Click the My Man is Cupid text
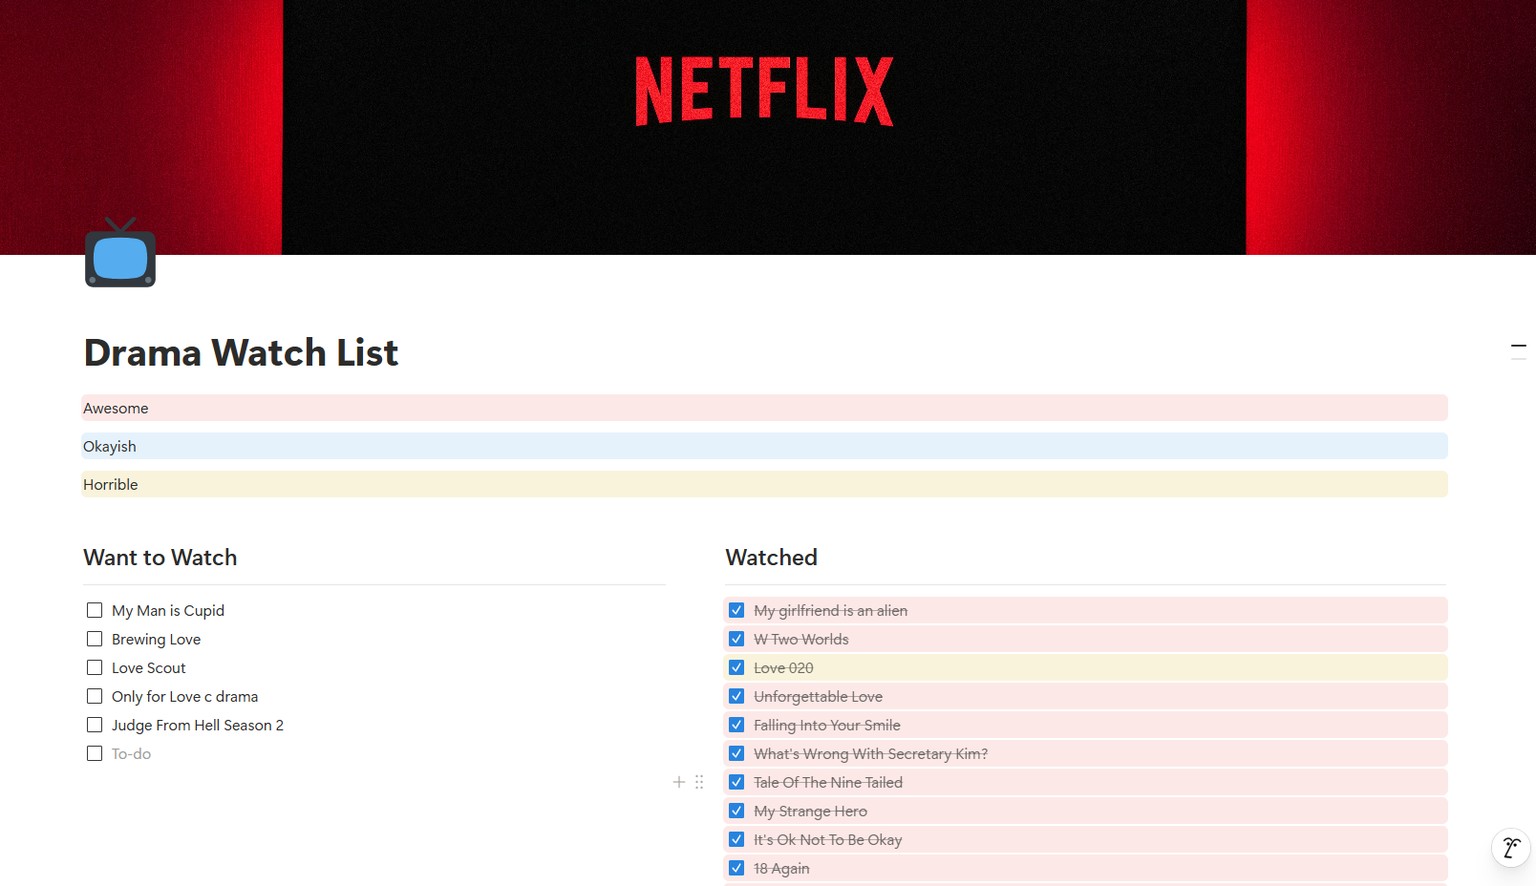Image resolution: width=1536 pixels, height=886 pixels. coord(168,610)
